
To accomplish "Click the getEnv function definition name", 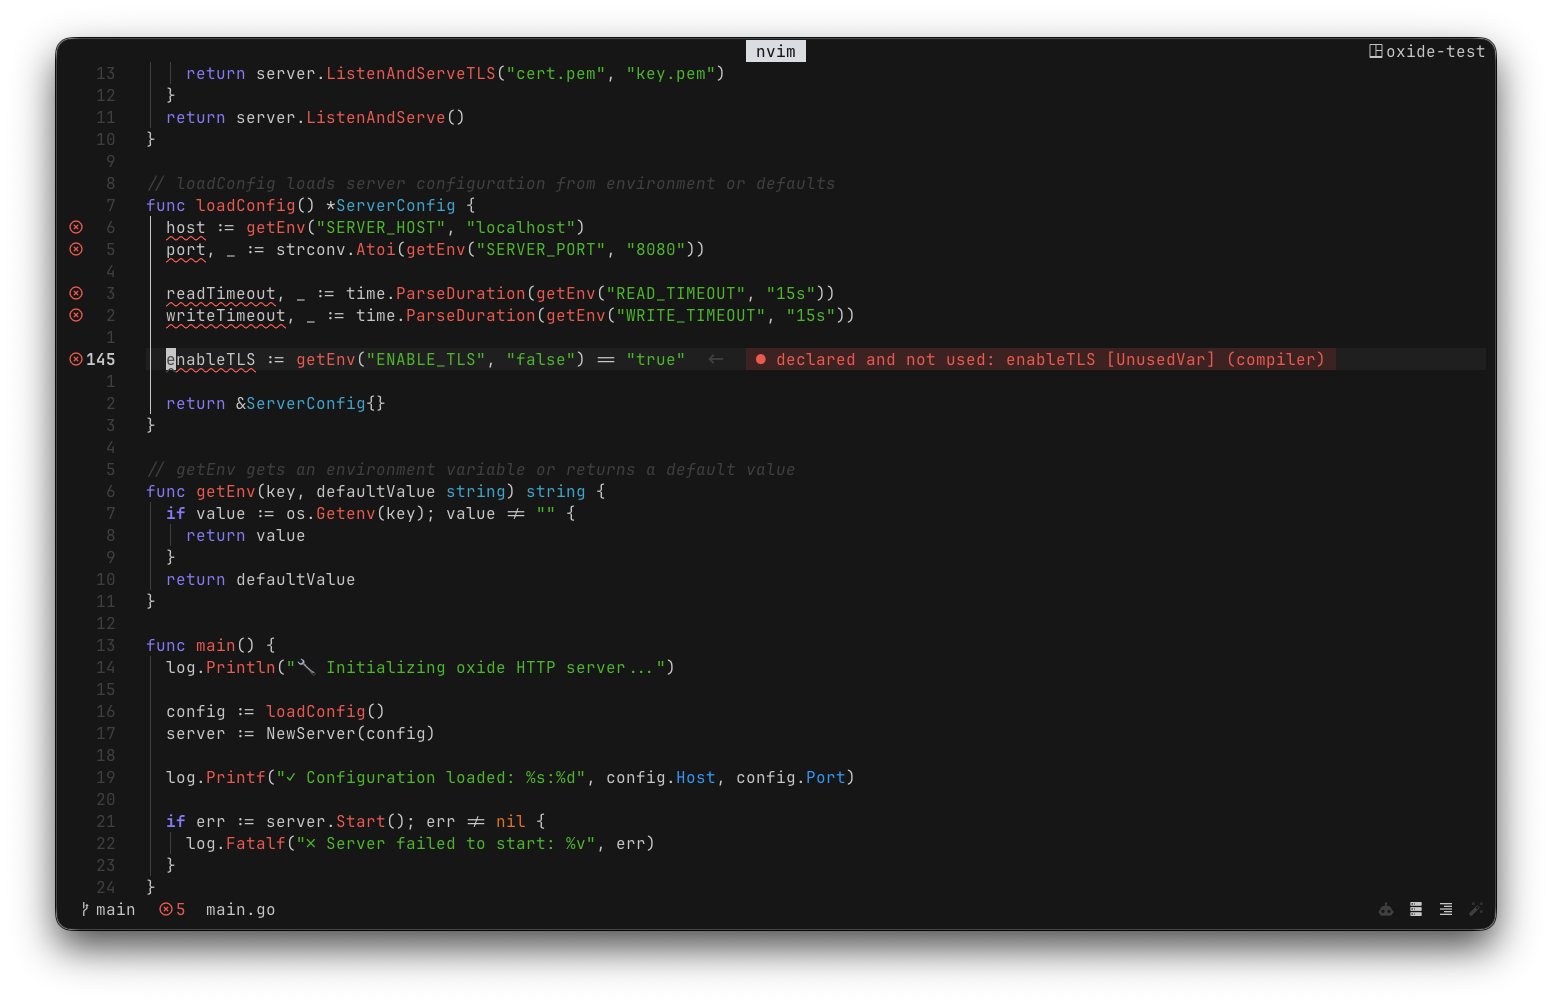I will click(x=226, y=491).
